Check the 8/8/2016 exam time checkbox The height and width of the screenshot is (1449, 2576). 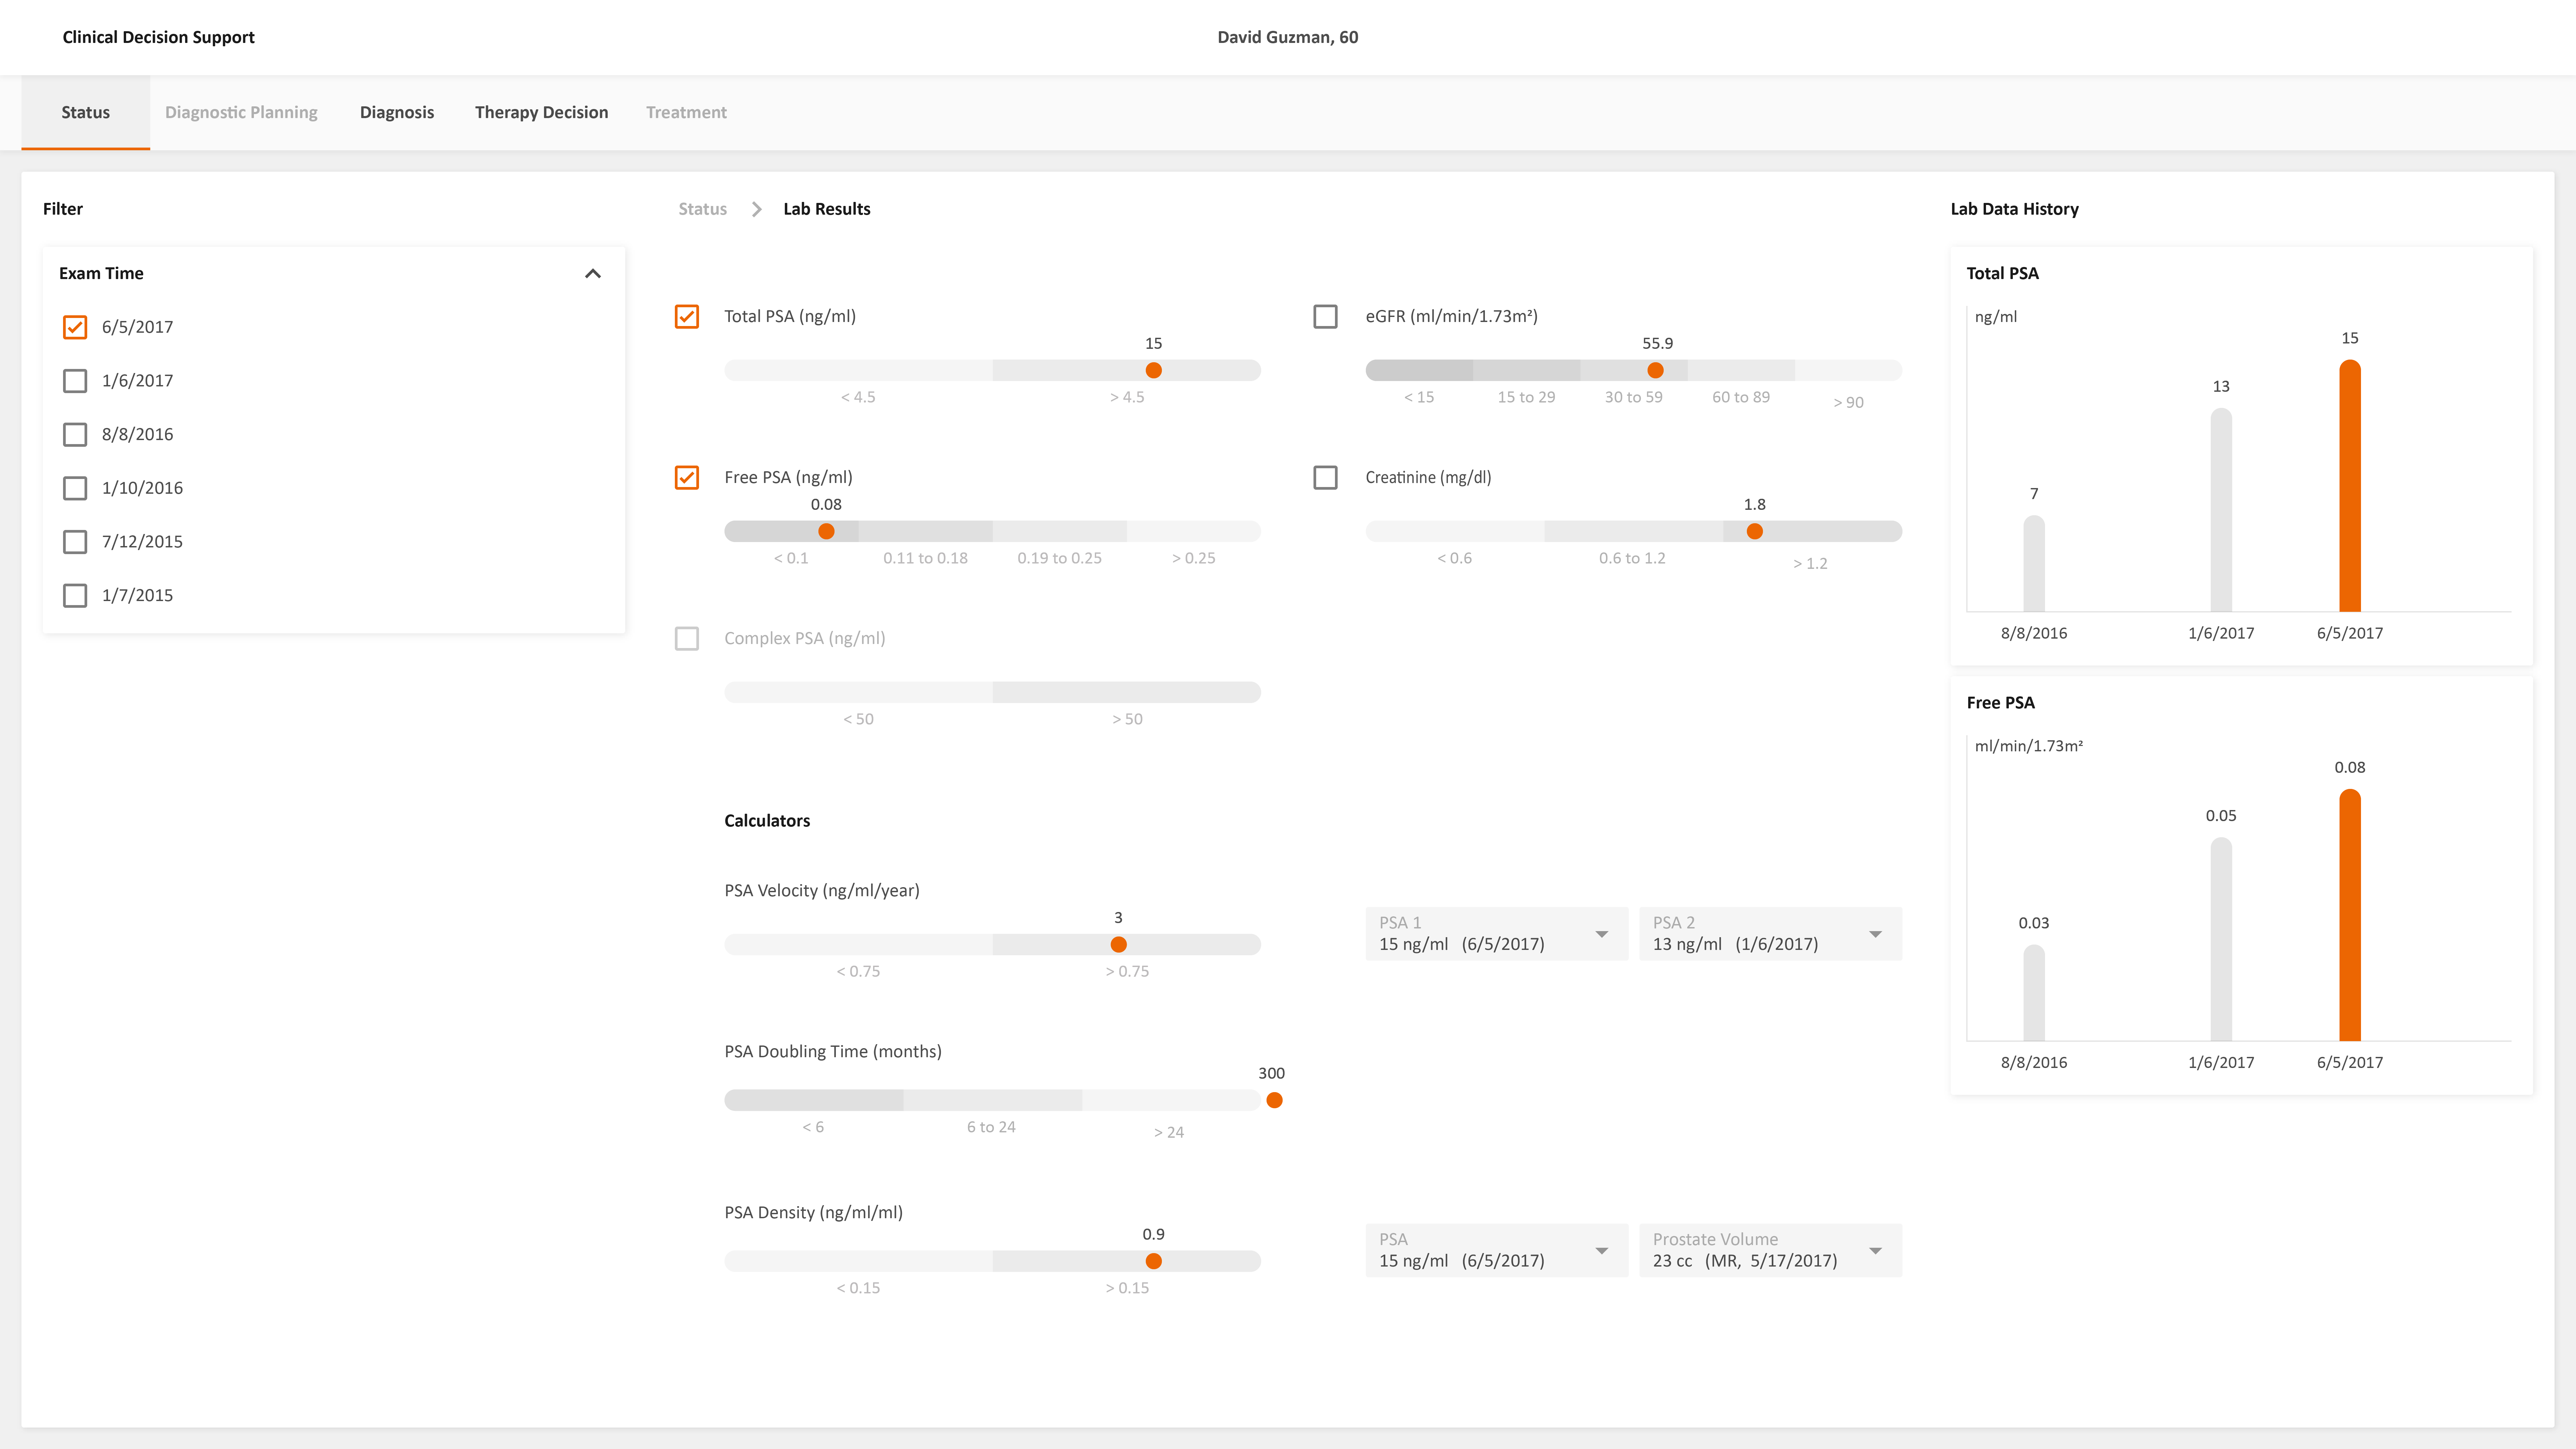[75, 434]
